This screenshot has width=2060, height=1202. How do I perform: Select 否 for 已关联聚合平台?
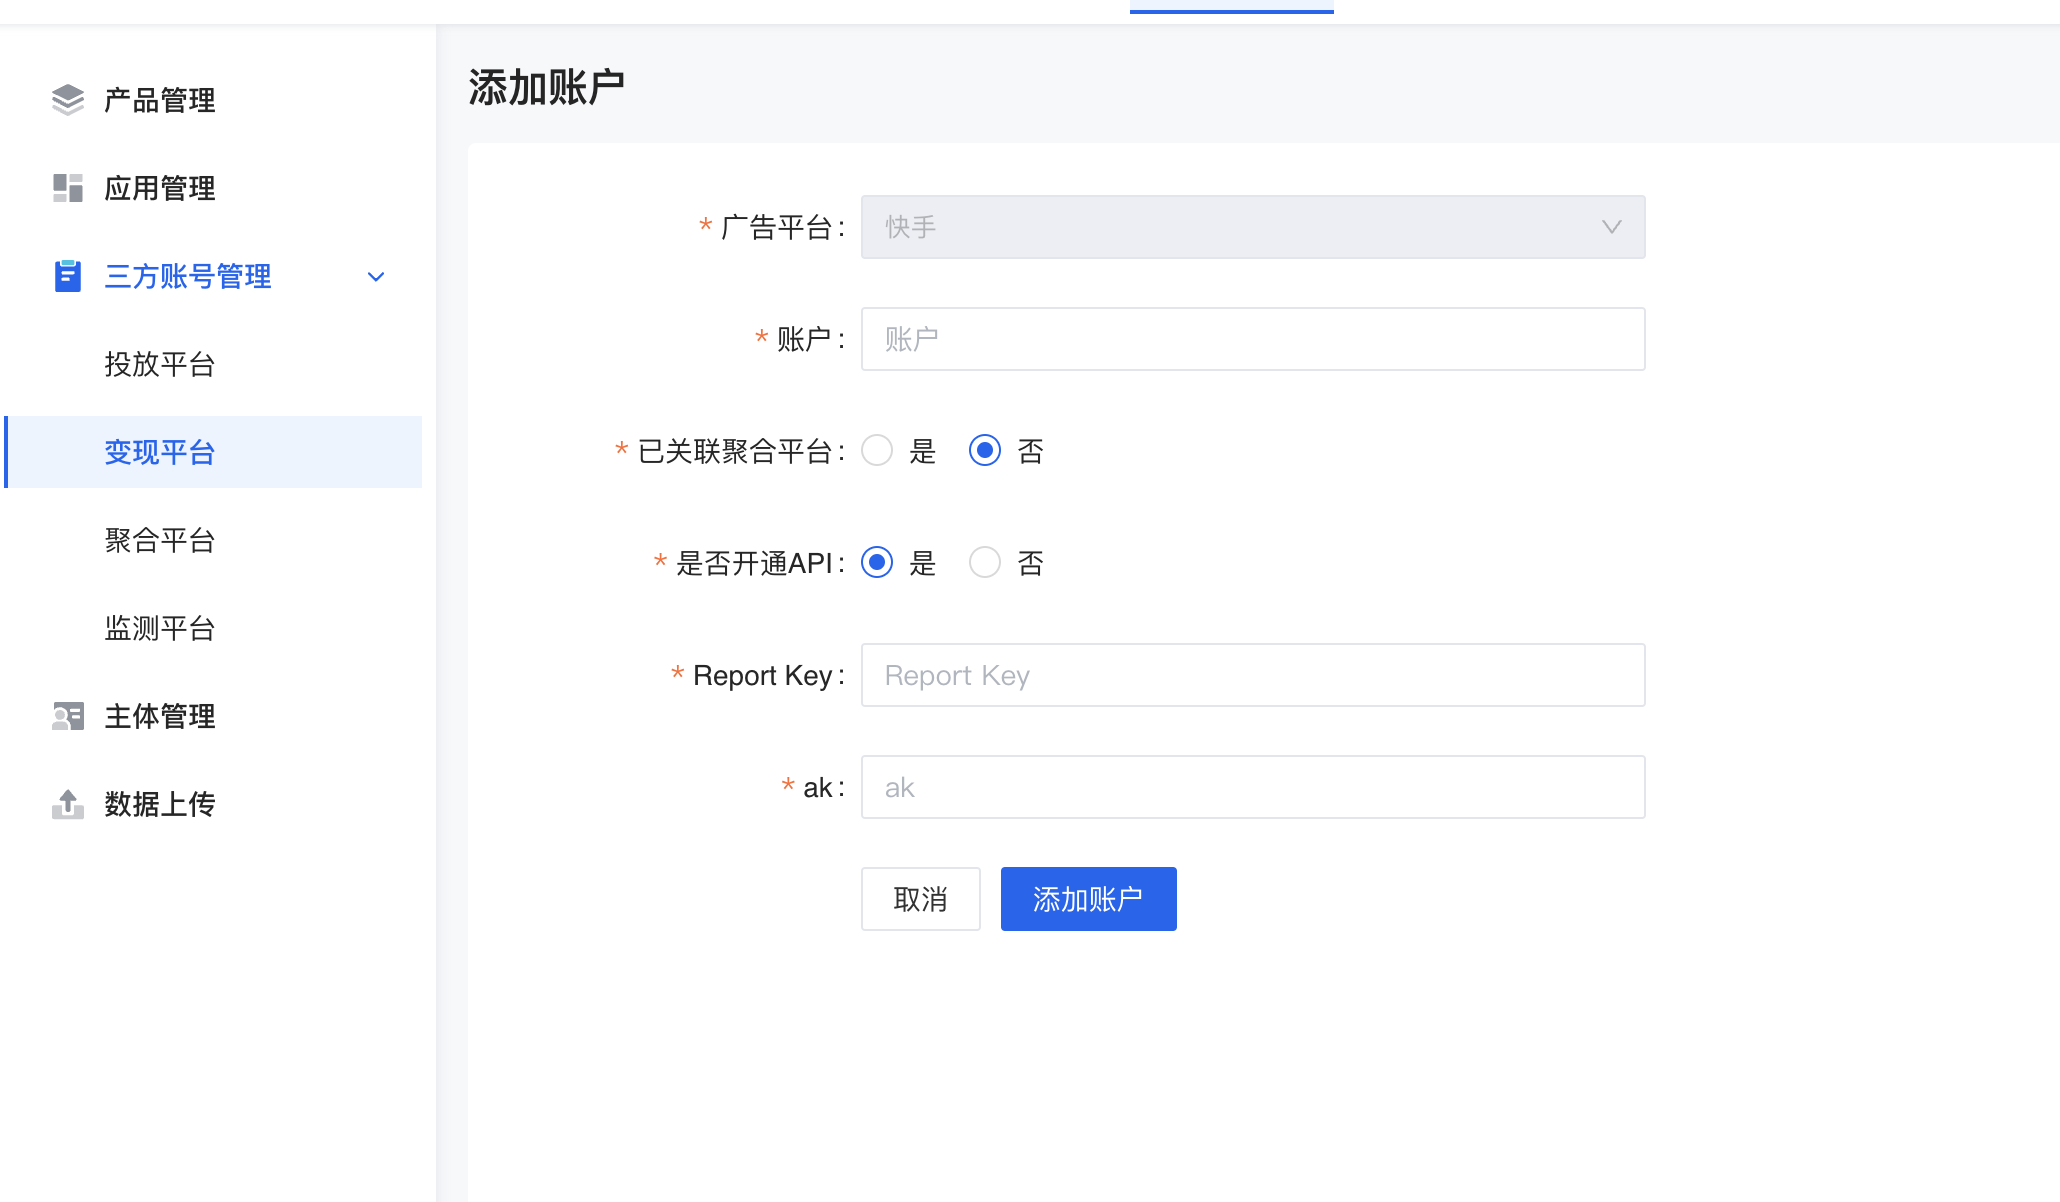(985, 451)
